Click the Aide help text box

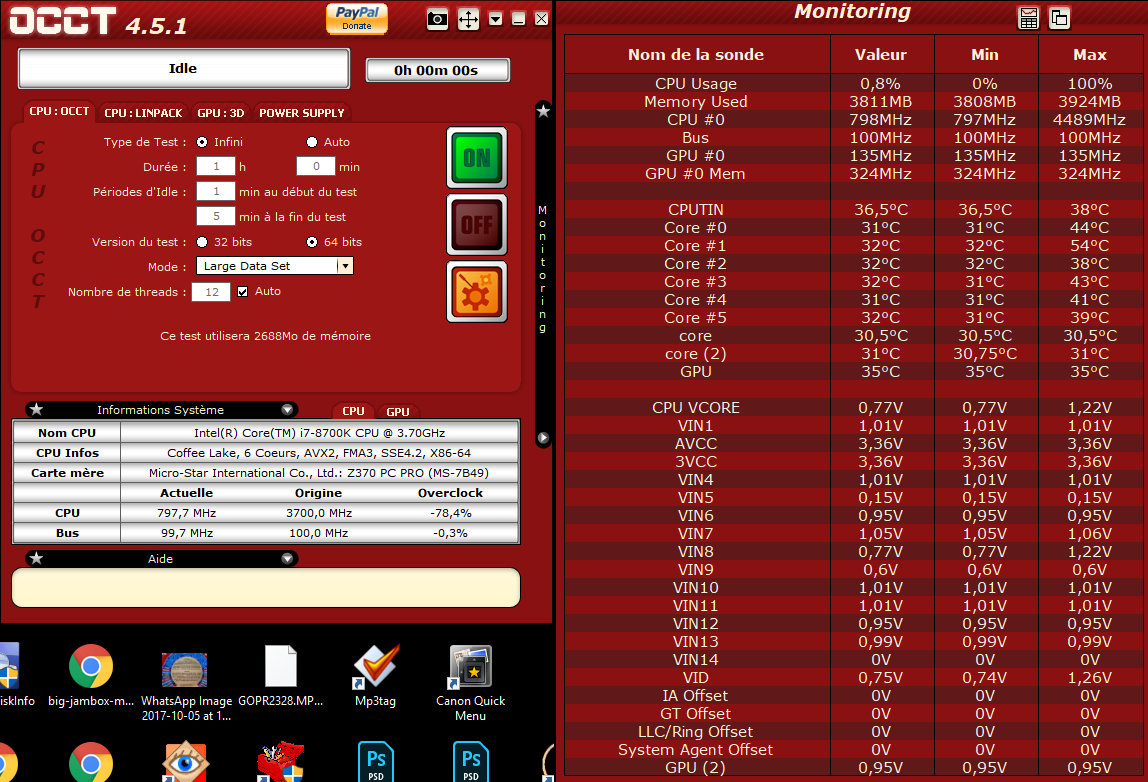266,587
